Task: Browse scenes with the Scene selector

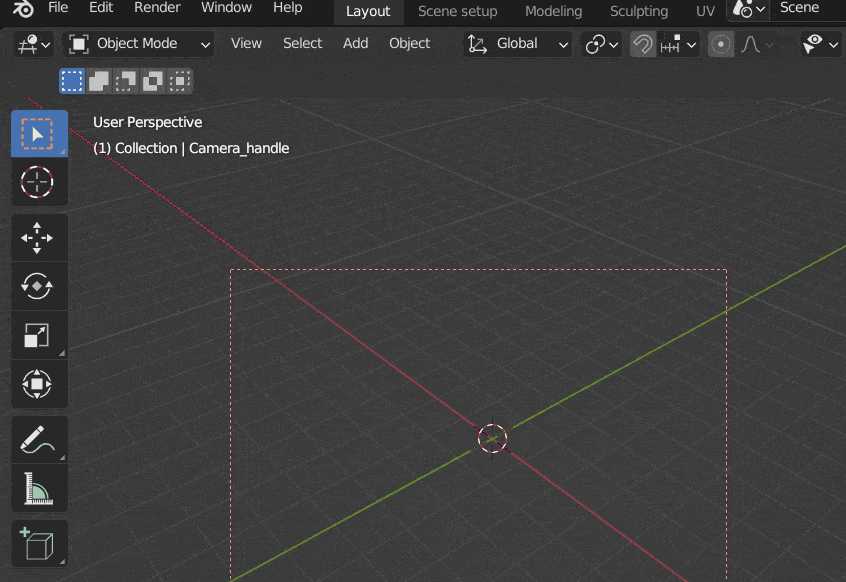Action: [x=746, y=8]
